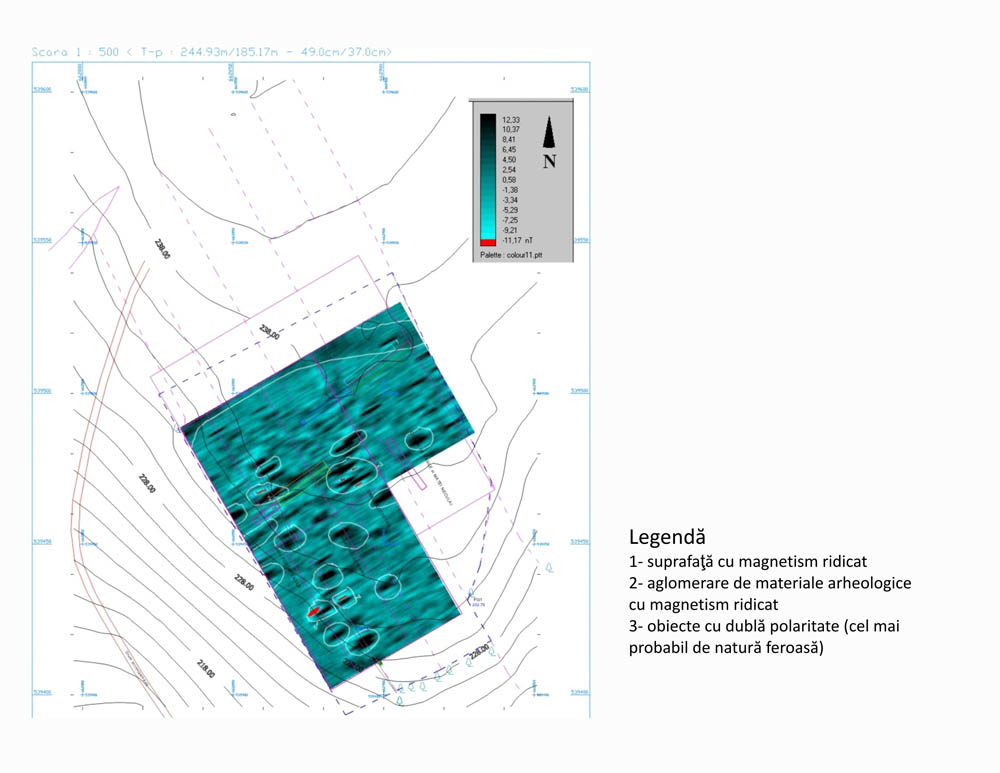
Task: Click the letter N under the arrow
Action: click(549, 160)
